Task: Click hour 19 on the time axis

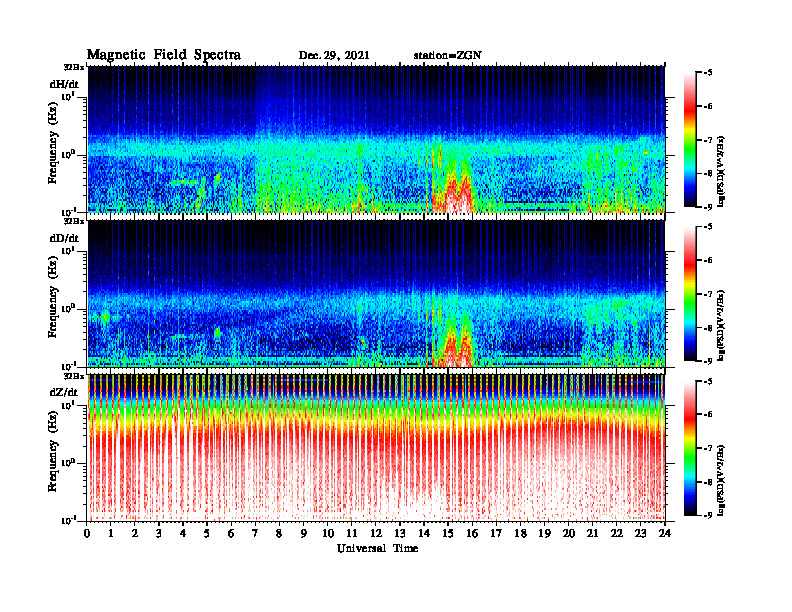Action: (544, 534)
